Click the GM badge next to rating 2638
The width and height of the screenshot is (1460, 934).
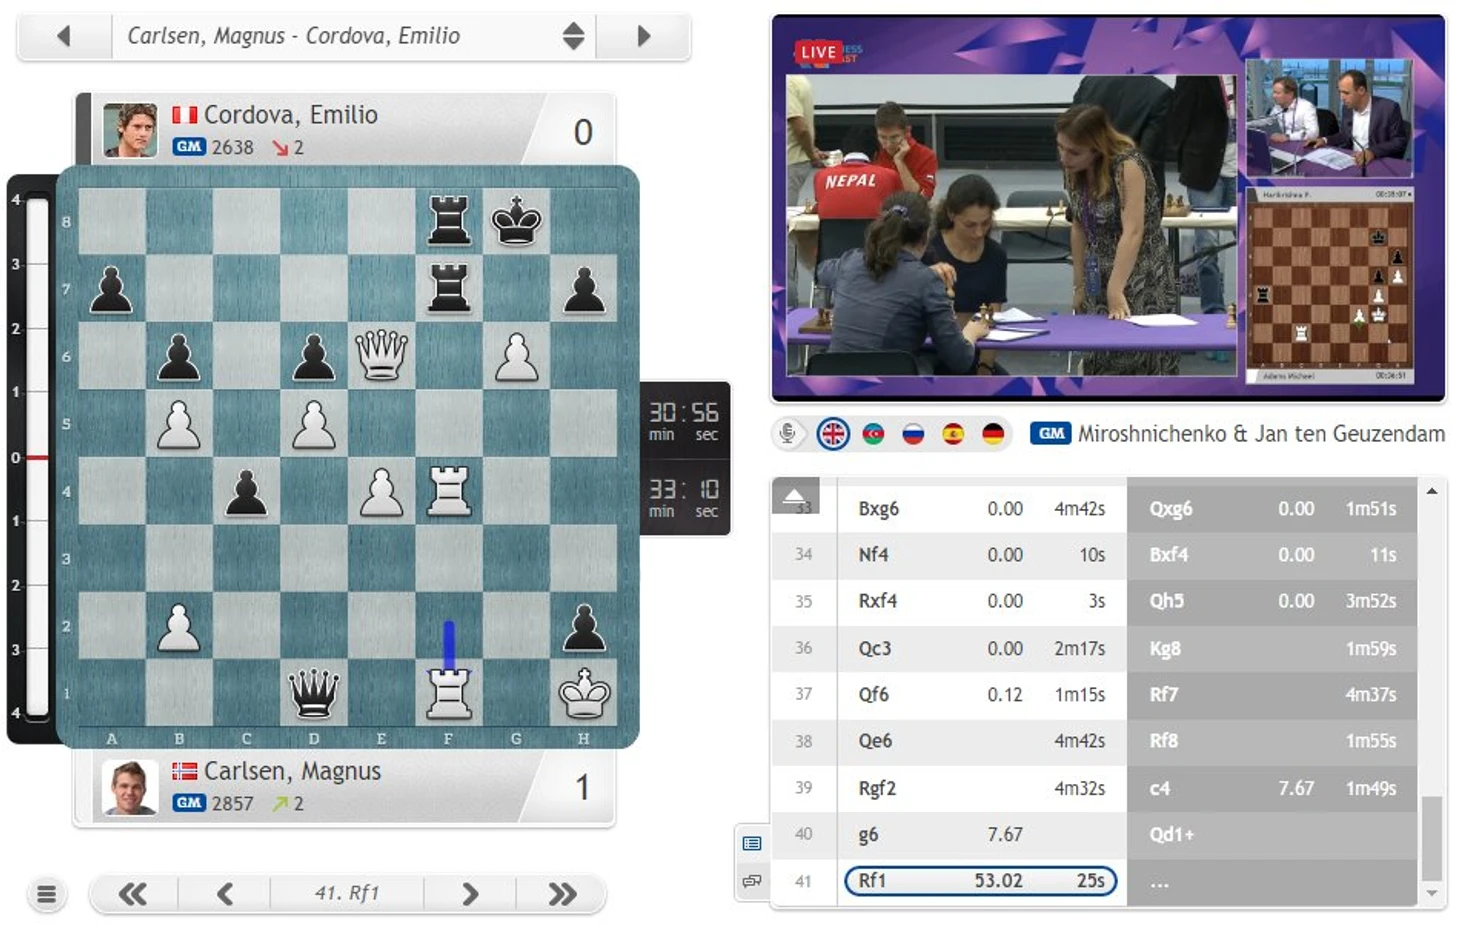coord(188,147)
